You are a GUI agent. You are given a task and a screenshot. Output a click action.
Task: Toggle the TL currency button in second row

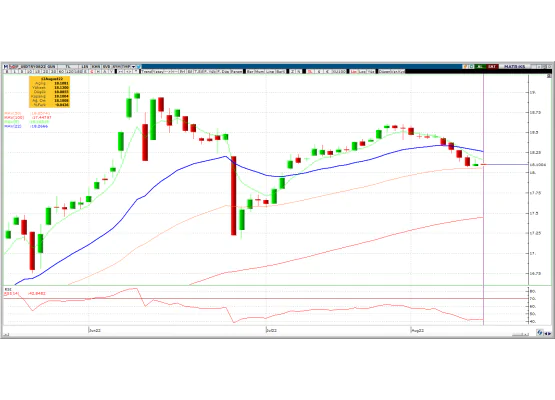pos(309,71)
